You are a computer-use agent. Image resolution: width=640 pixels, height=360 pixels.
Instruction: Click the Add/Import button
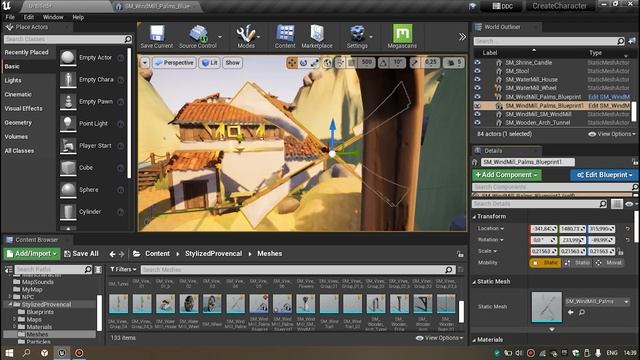[x=32, y=254]
